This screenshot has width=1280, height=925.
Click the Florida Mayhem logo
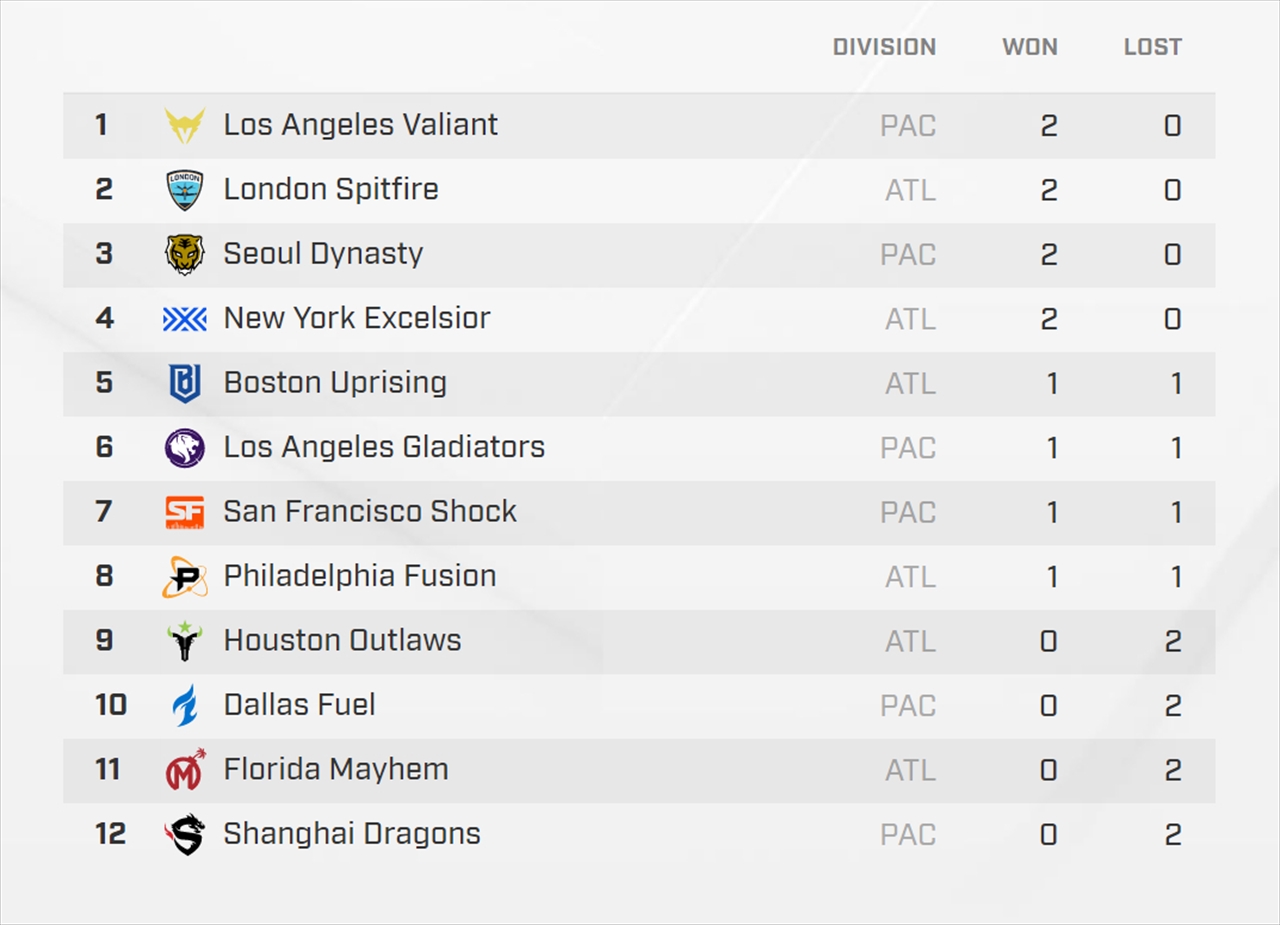[185, 770]
